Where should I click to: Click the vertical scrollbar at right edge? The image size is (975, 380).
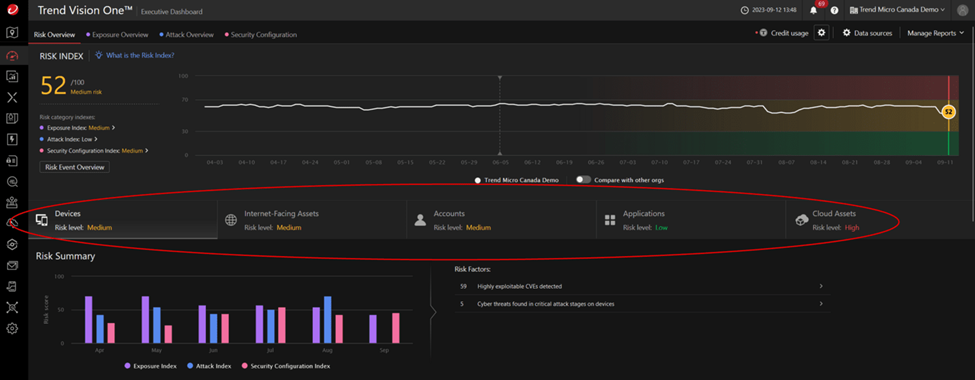click(x=973, y=124)
